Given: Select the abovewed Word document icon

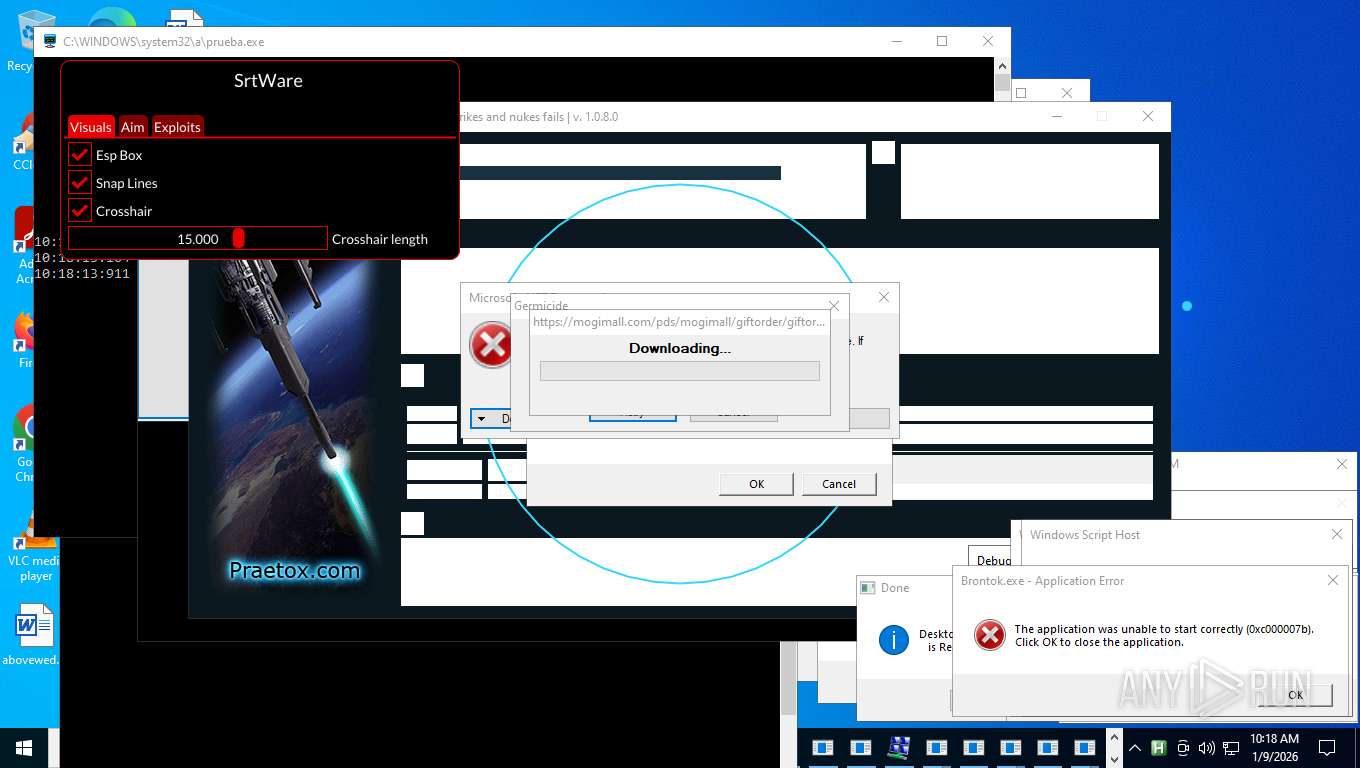Looking at the screenshot, I should [x=35, y=625].
